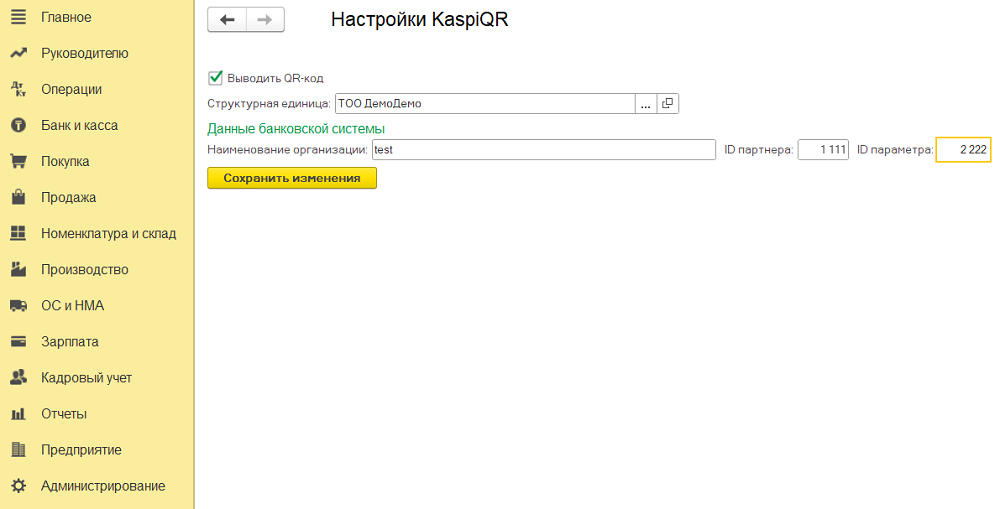Click the Настройки KaspiQR title
This screenshot has height=509, width=1000.
tap(420, 20)
